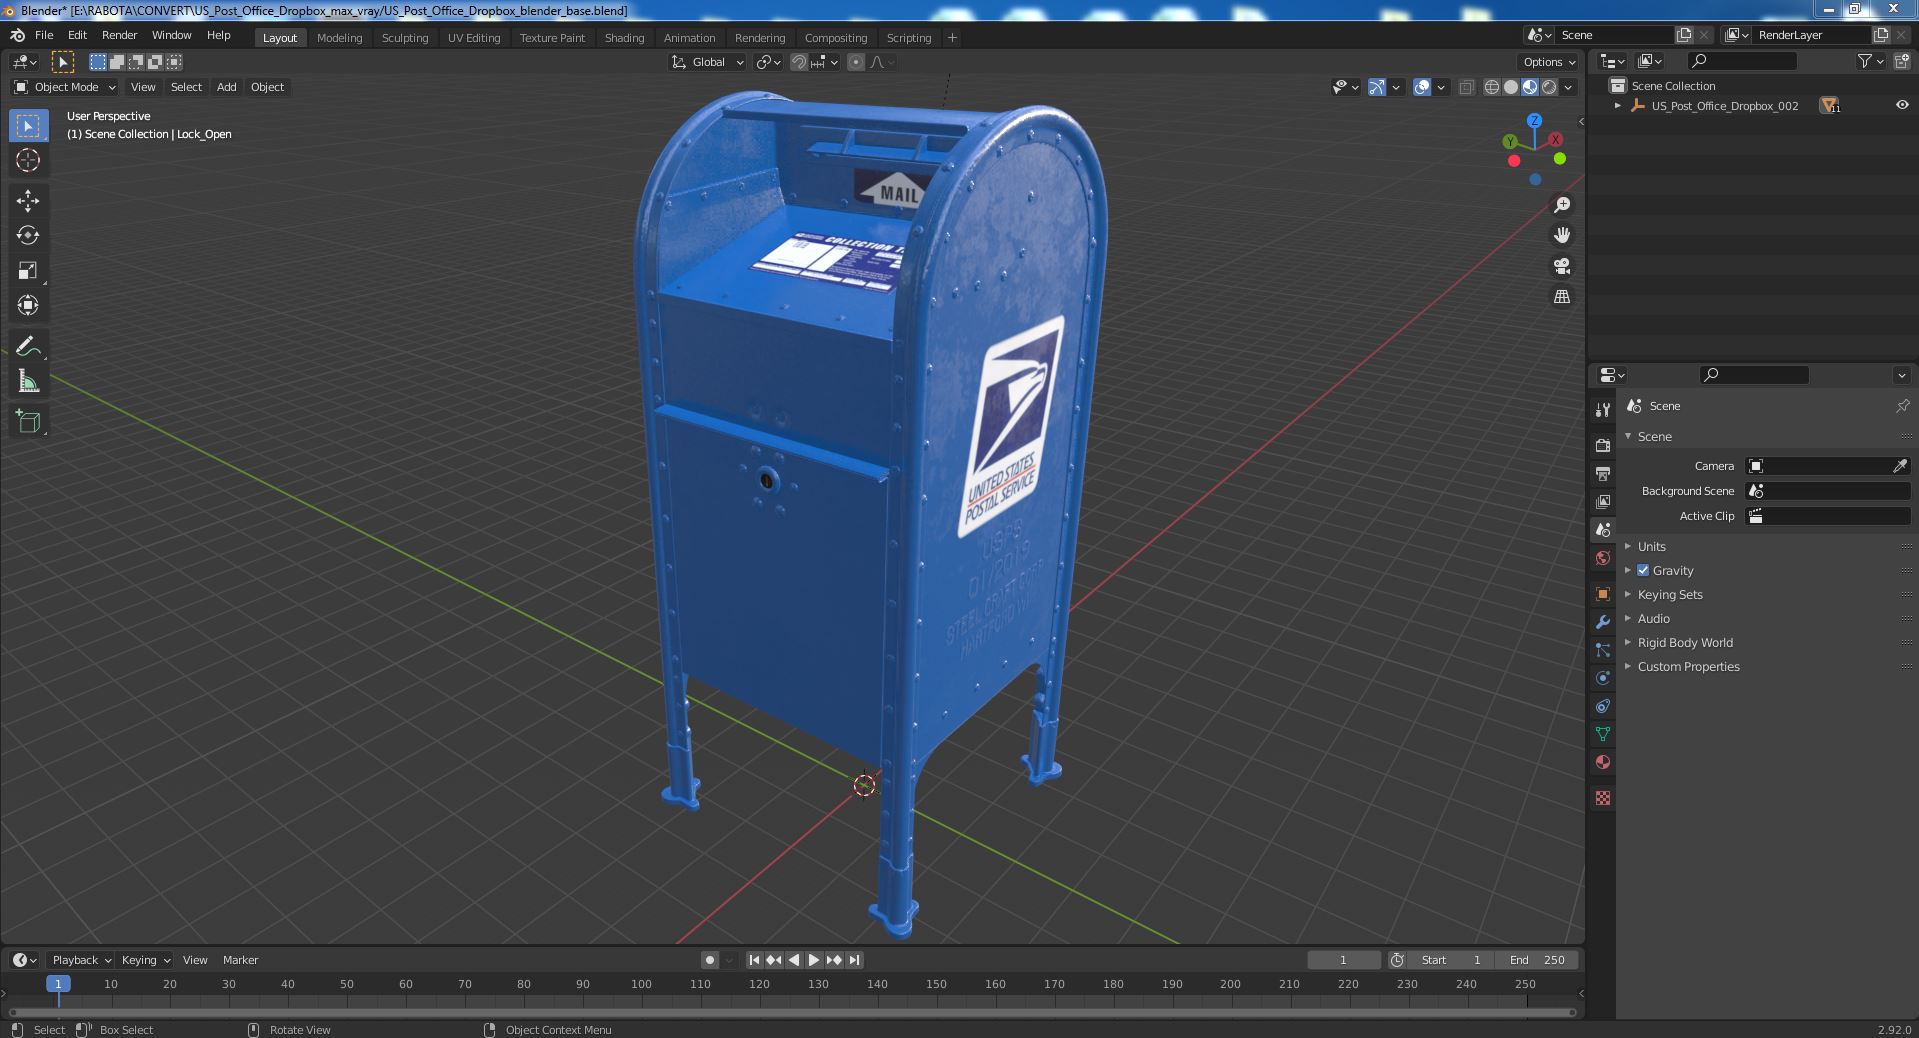This screenshot has height=1038, width=1919.
Task: Select the Transform tool
Action: (x=28, y=306)
